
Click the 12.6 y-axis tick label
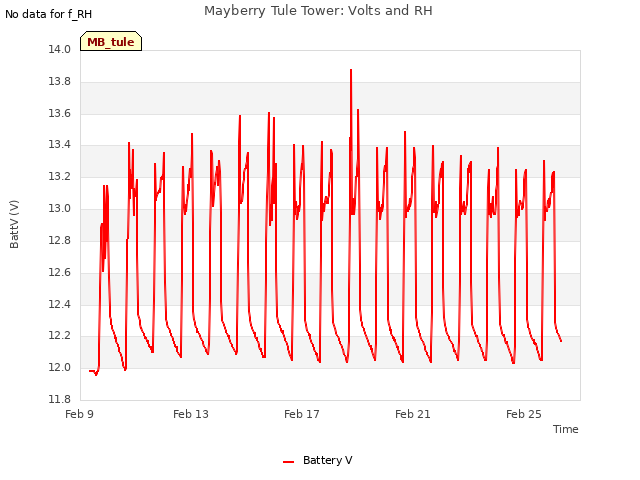tap(60, 272)
